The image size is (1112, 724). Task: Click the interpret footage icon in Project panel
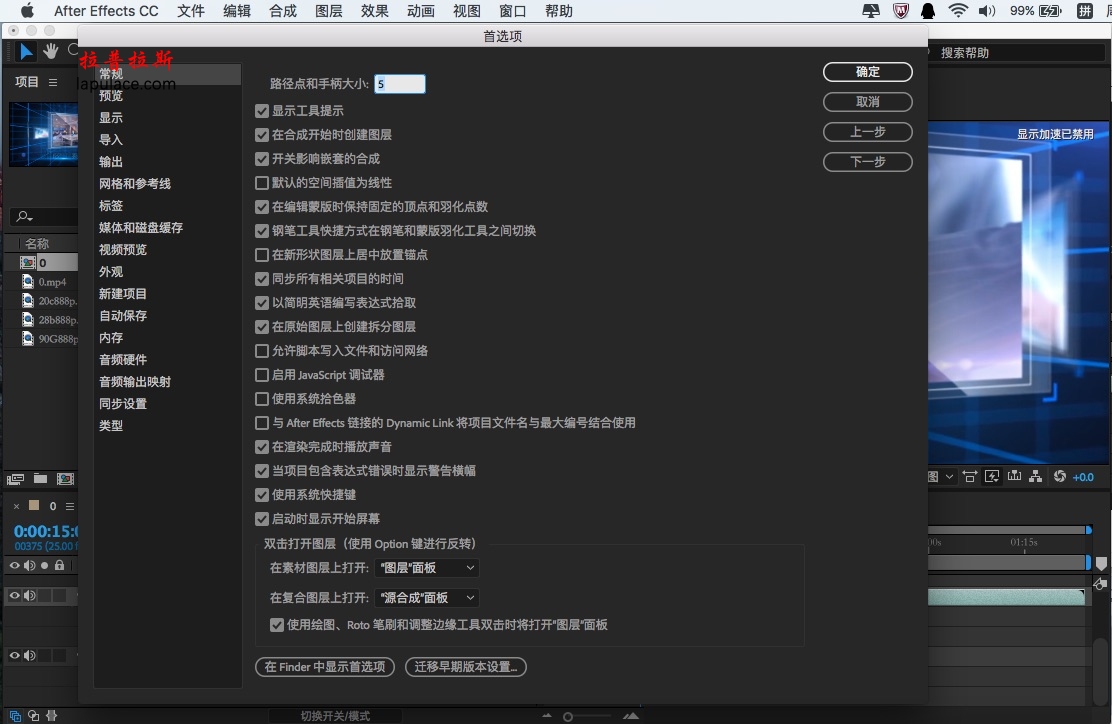tap(16, 479)
